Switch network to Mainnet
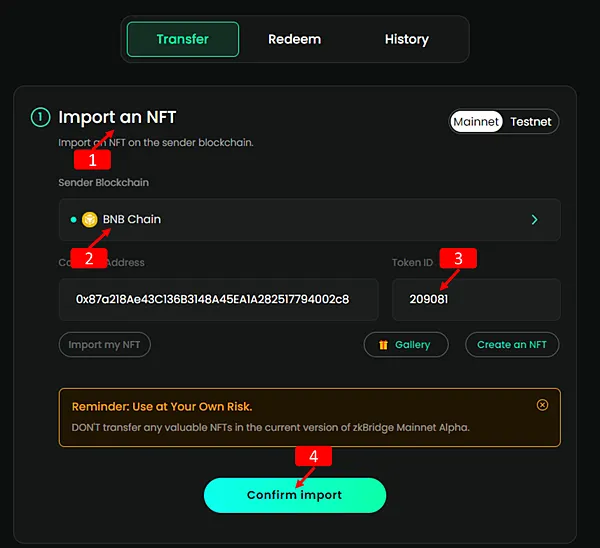This screenshot has width=600, height=548. click(x=476, y=121)
